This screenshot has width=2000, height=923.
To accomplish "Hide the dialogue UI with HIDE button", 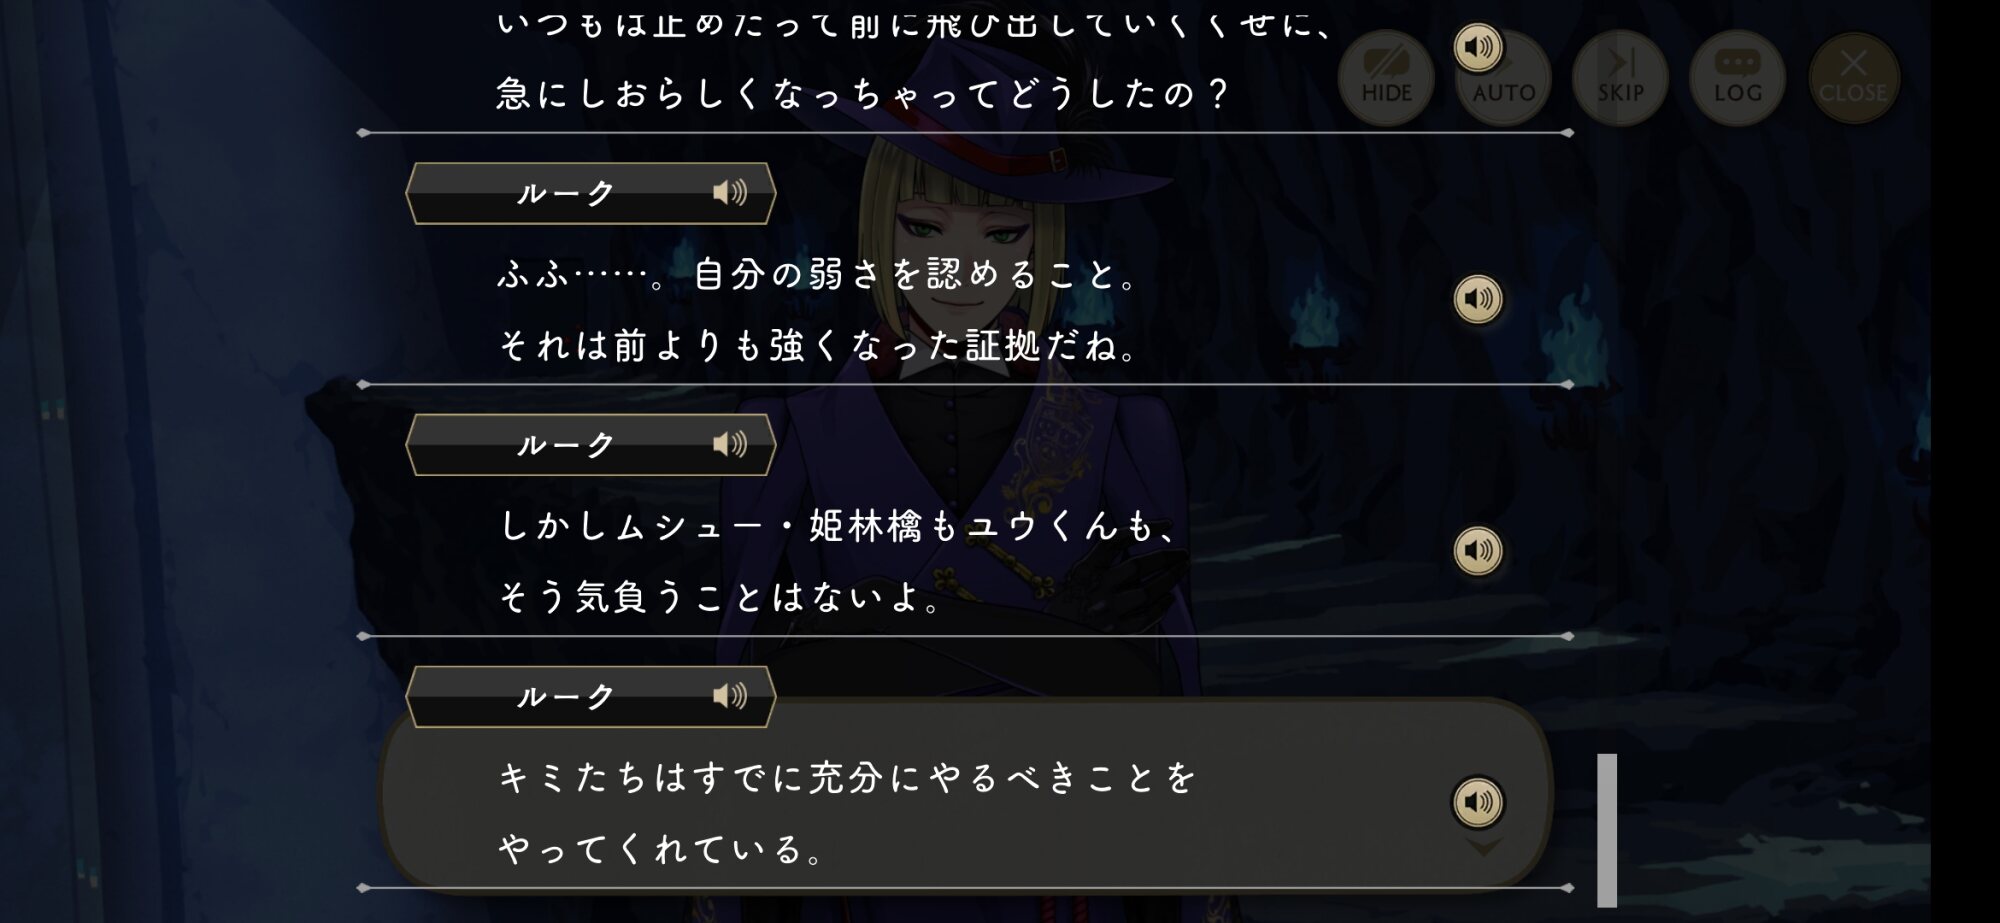I will coord(1386,78).
